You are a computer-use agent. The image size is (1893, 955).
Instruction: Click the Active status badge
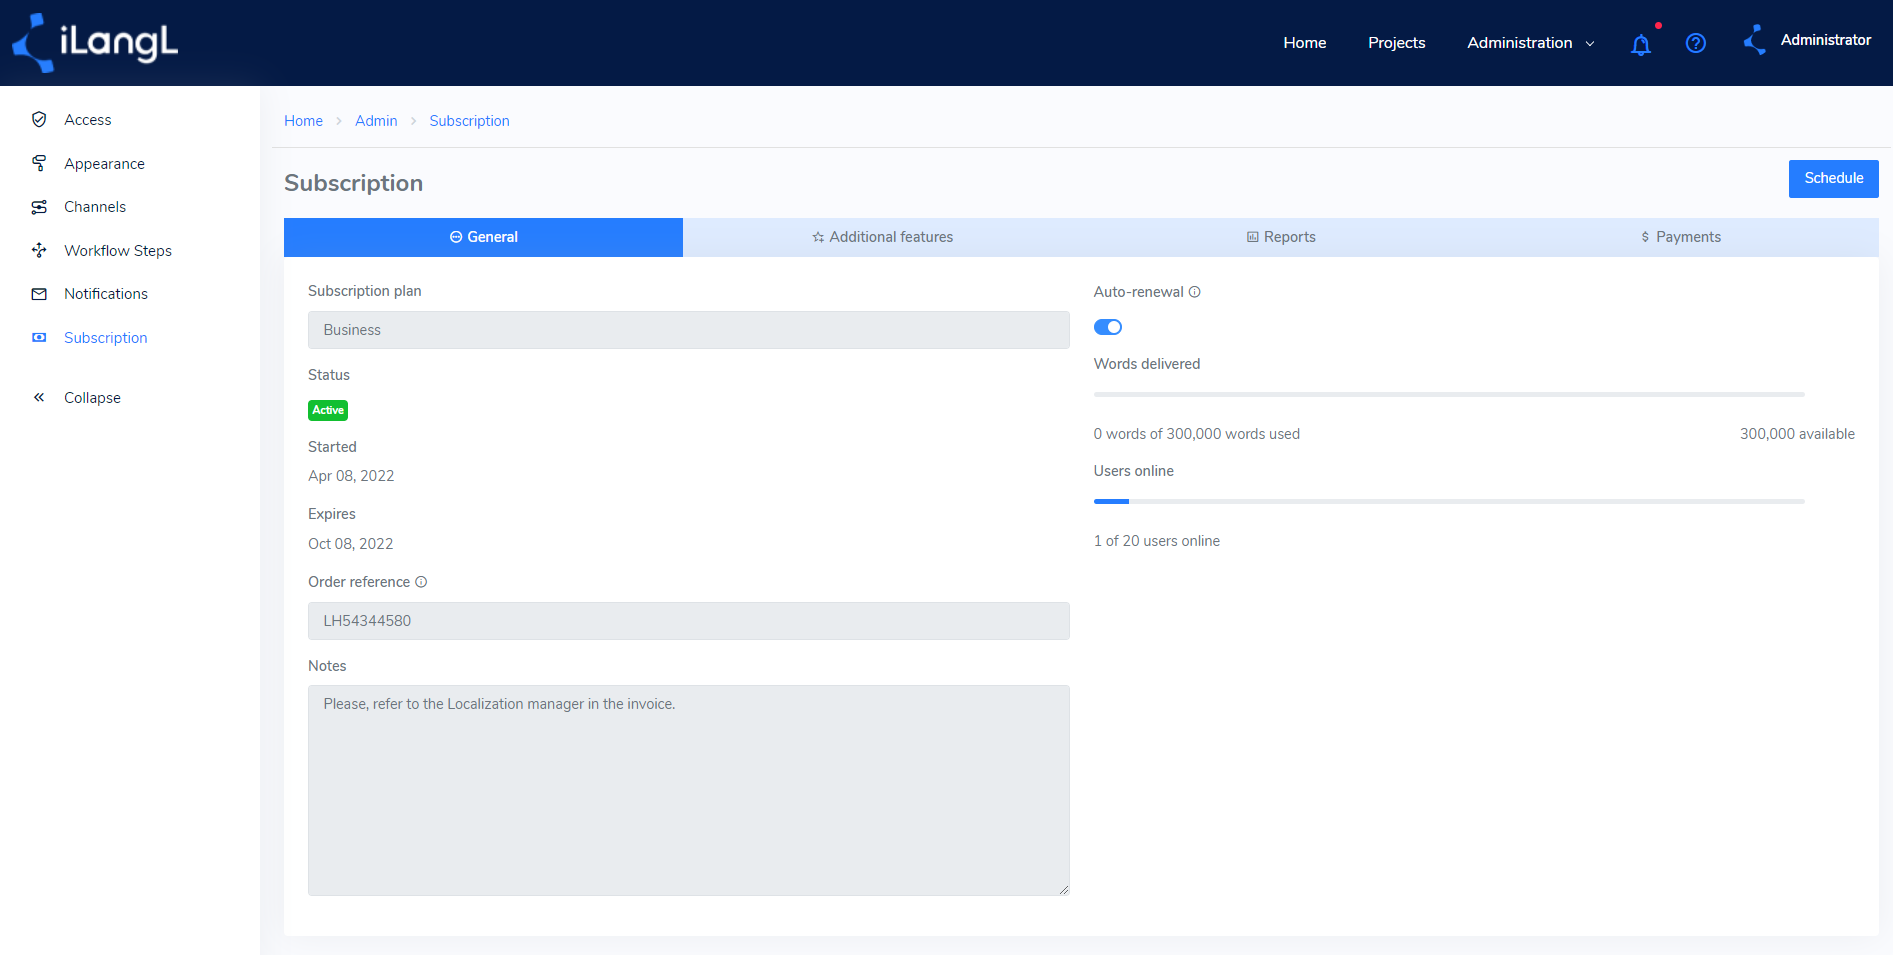coord(328,410)
